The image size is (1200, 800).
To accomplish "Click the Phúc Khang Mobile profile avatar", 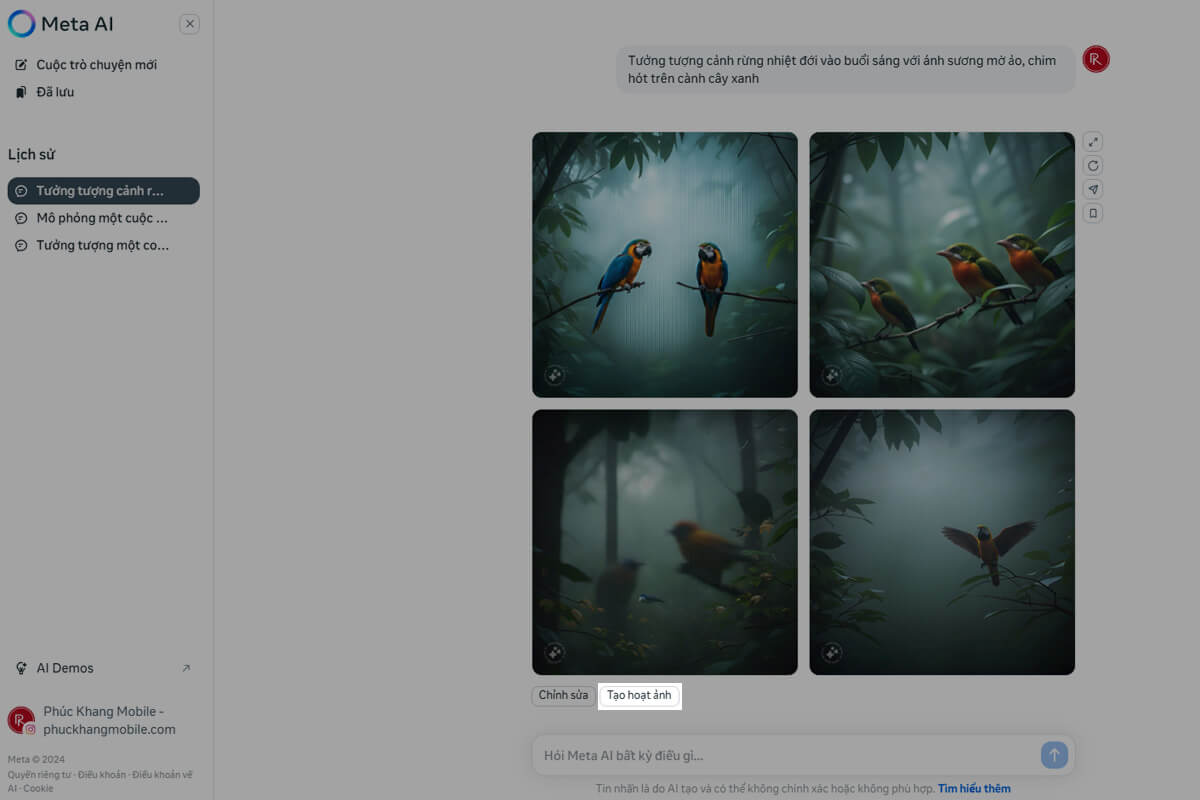I will click(21, 720).
